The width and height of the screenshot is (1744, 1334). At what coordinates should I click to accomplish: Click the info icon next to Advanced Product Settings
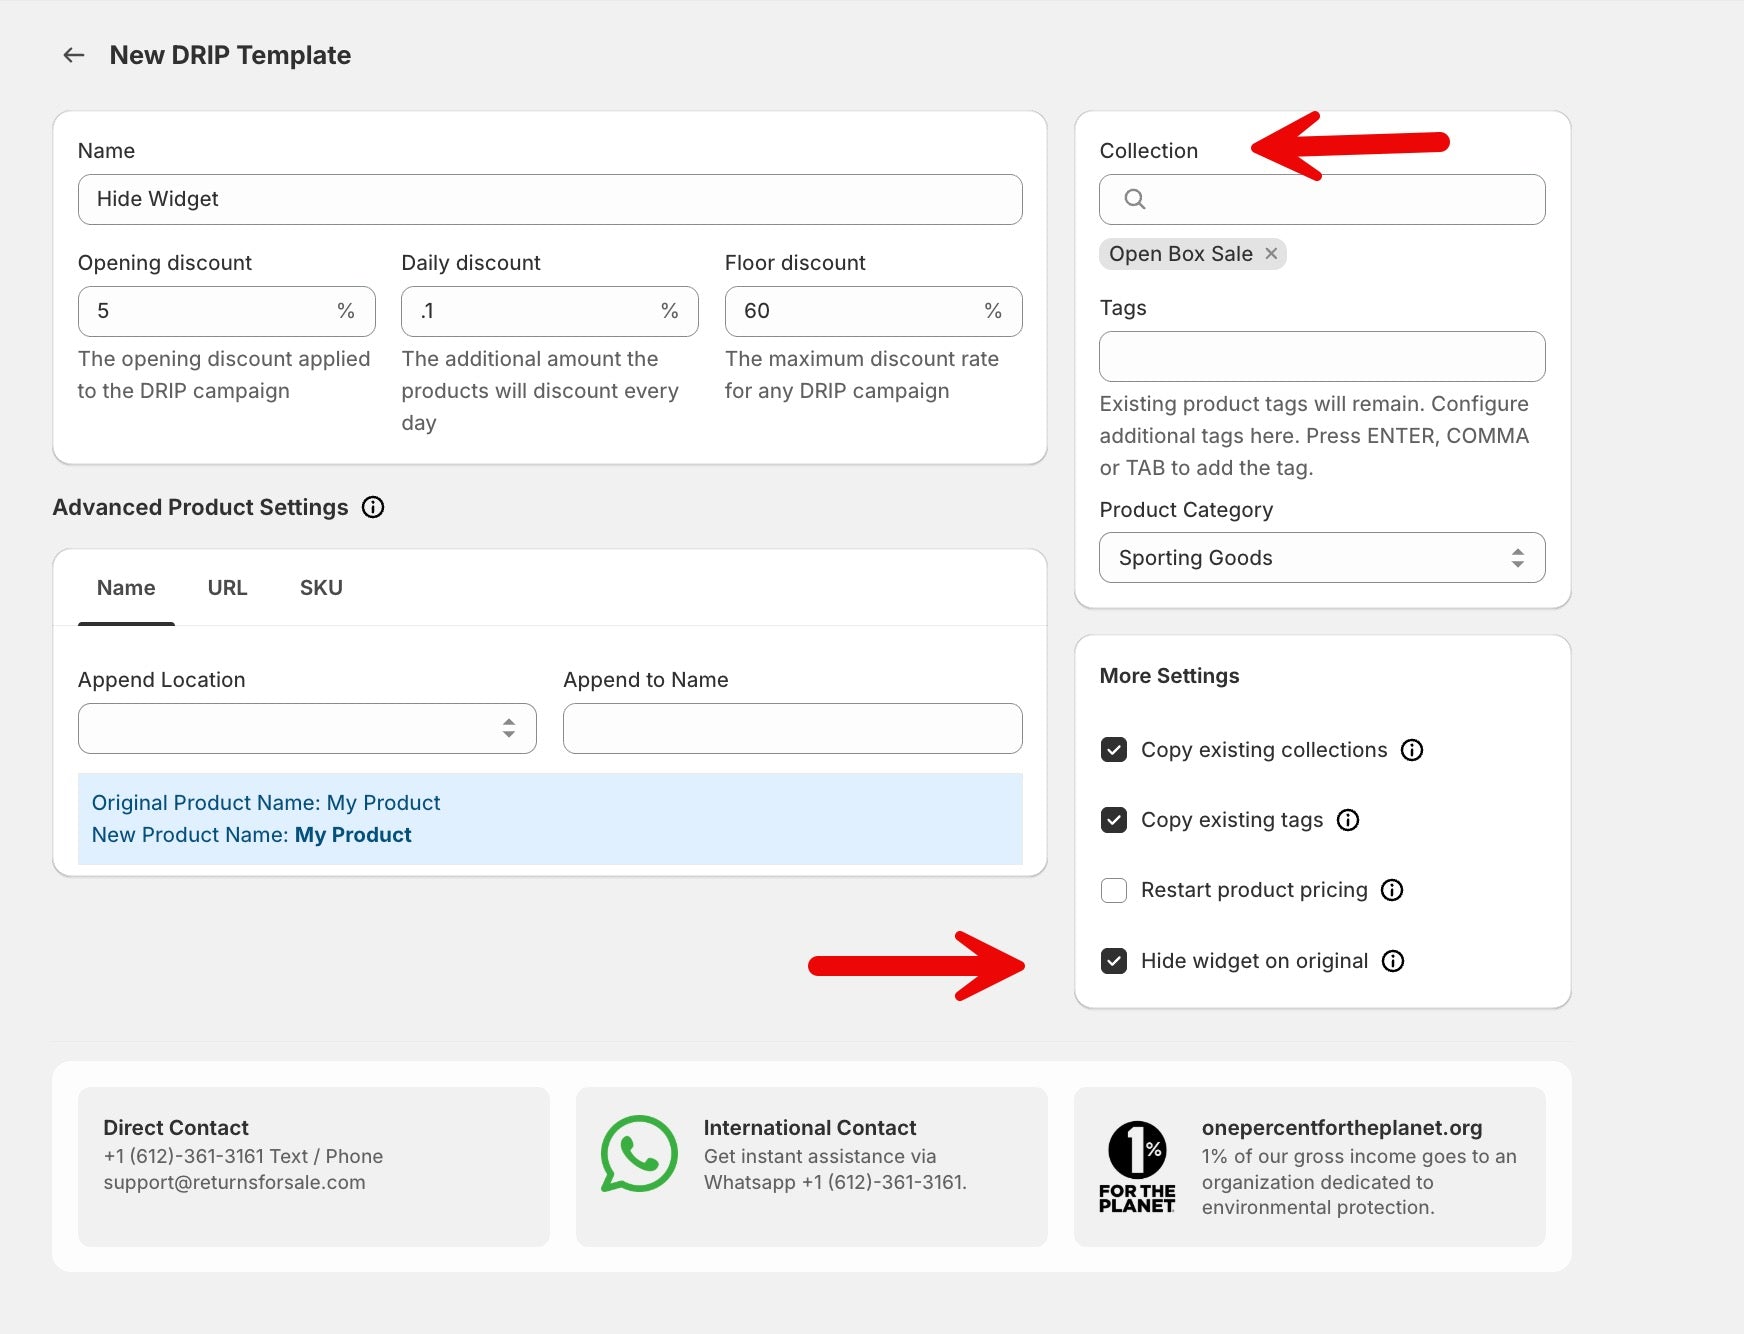pos(373,507)
